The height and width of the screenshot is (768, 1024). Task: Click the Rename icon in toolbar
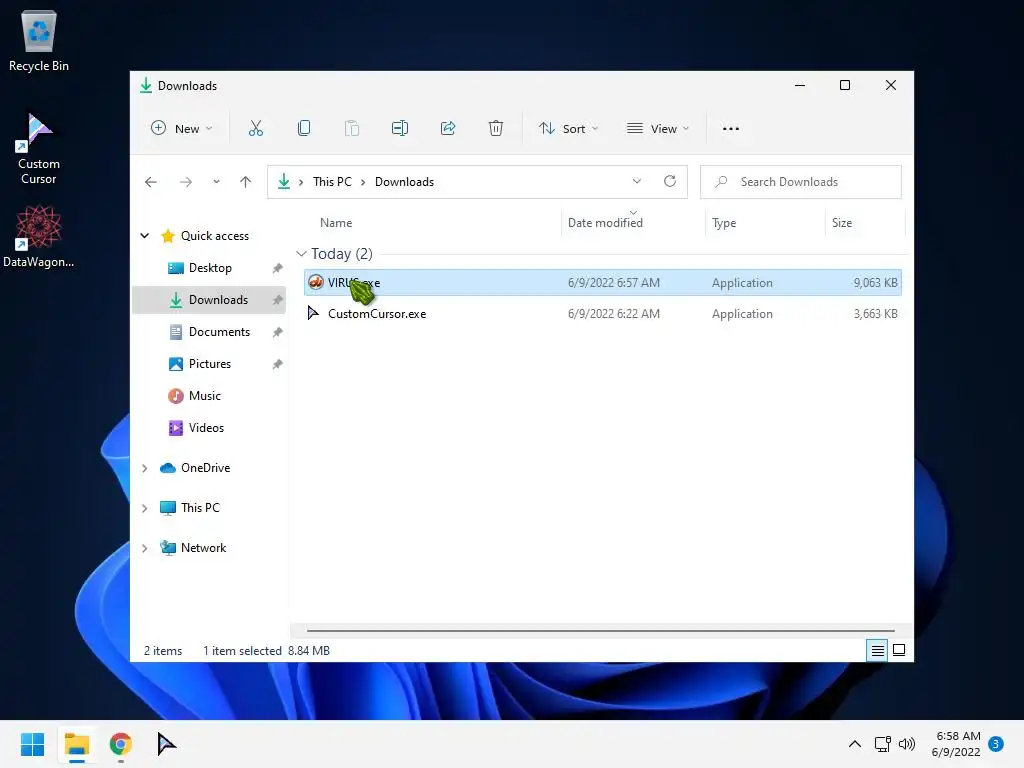tap(400, 128)
